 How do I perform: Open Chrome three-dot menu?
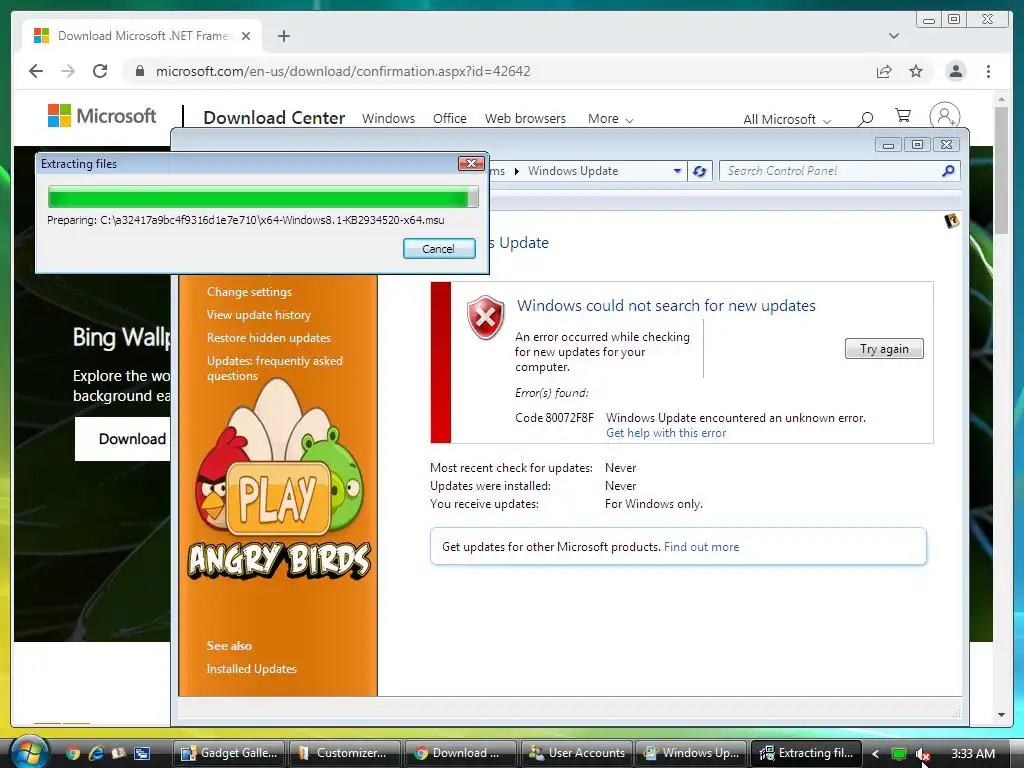[988, 71]
